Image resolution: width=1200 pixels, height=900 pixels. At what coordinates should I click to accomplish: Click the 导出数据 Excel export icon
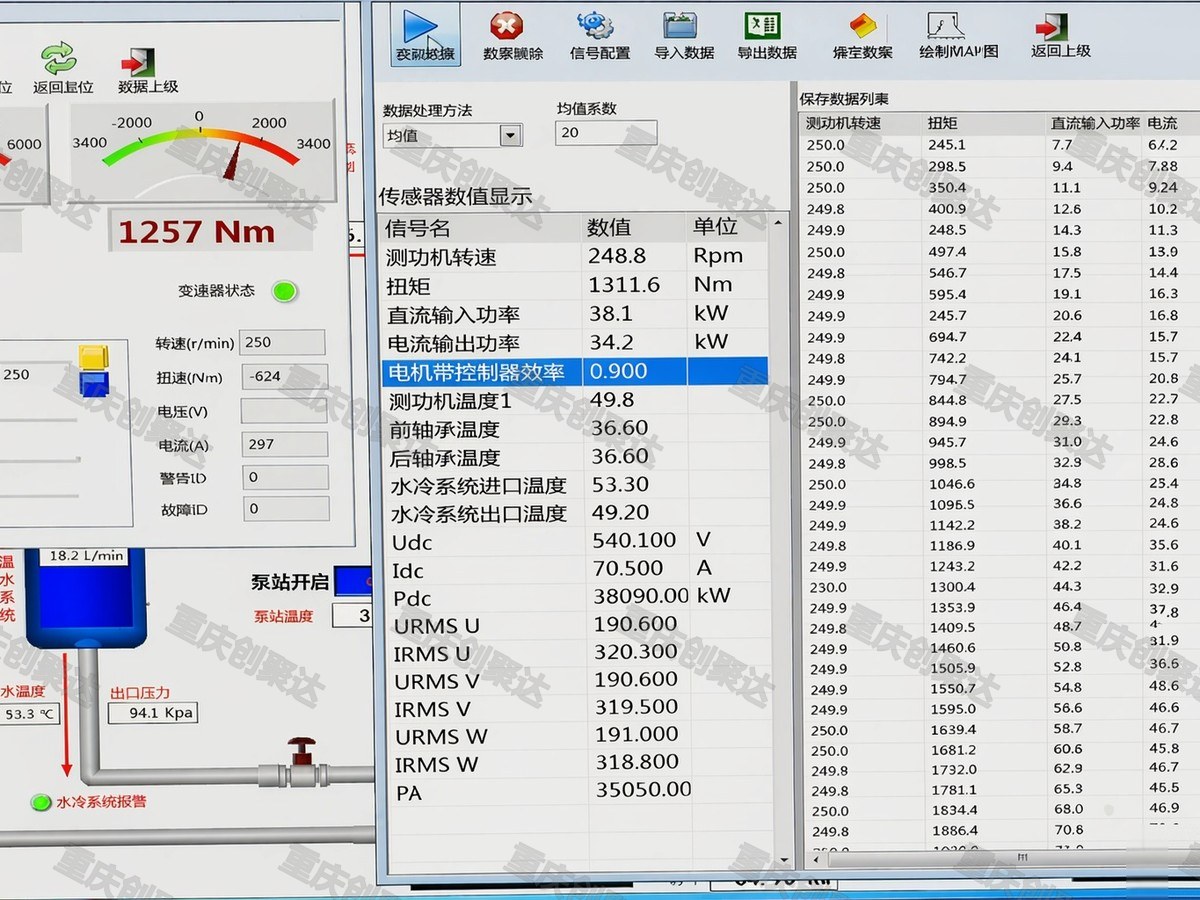763,25
